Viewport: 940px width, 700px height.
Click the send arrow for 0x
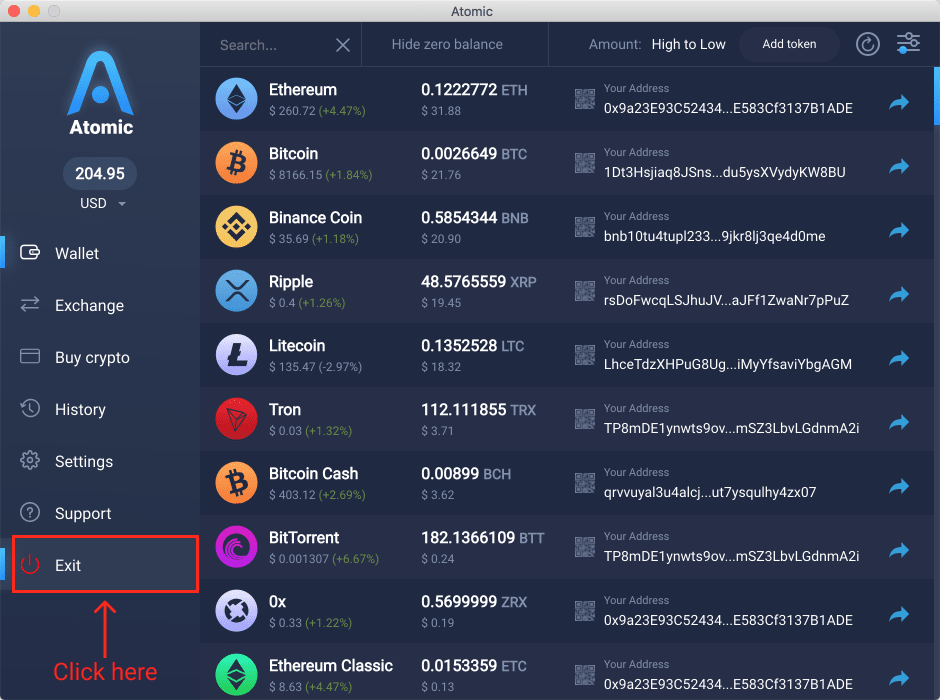[x=899, y=614]
